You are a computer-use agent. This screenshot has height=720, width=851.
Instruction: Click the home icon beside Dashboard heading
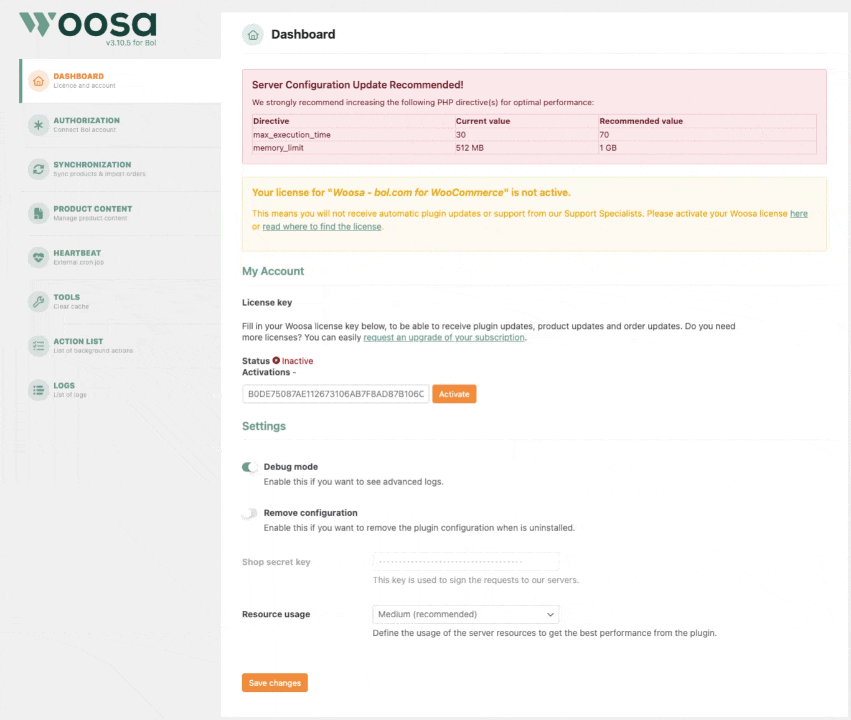tap(253, 35)
